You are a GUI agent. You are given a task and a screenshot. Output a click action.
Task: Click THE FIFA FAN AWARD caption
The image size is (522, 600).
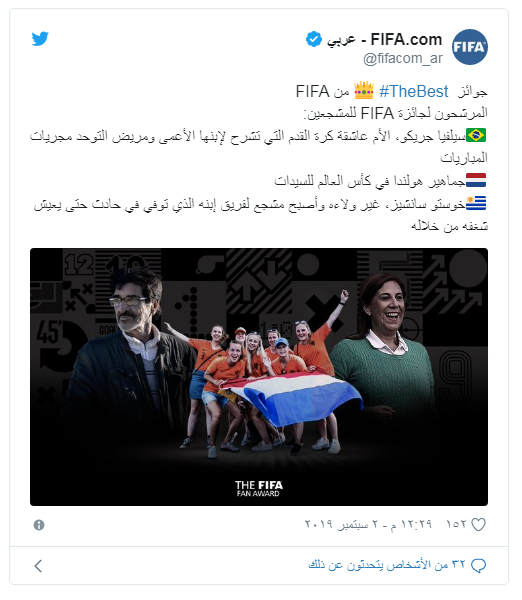259,489
